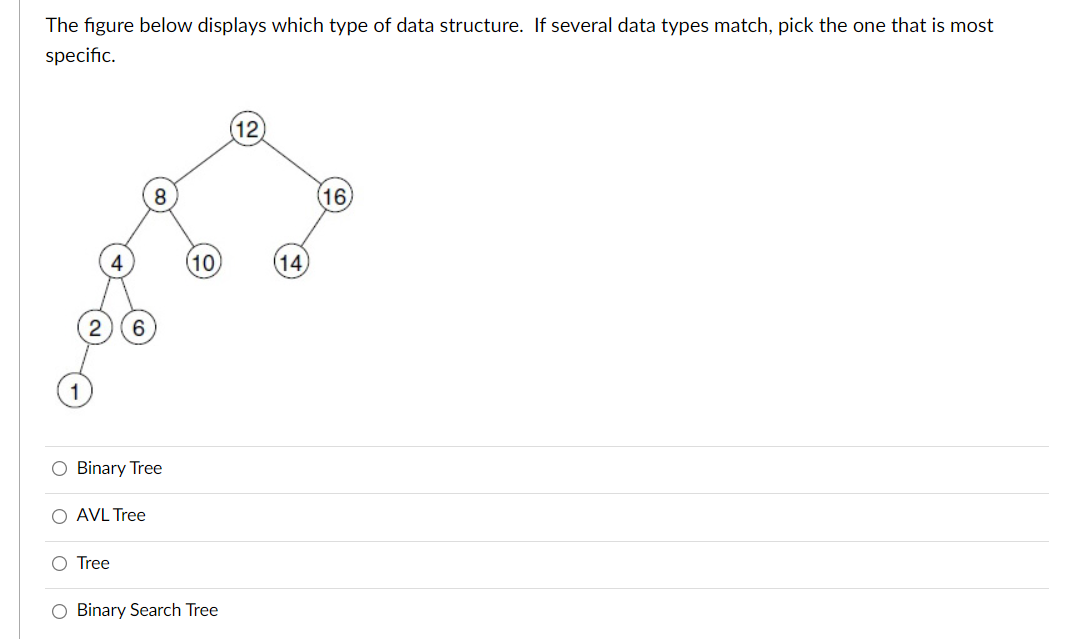Screen dimensions: 1066x639
Task: Click the AVL Tree option label text
Action: tap(111, 515)
